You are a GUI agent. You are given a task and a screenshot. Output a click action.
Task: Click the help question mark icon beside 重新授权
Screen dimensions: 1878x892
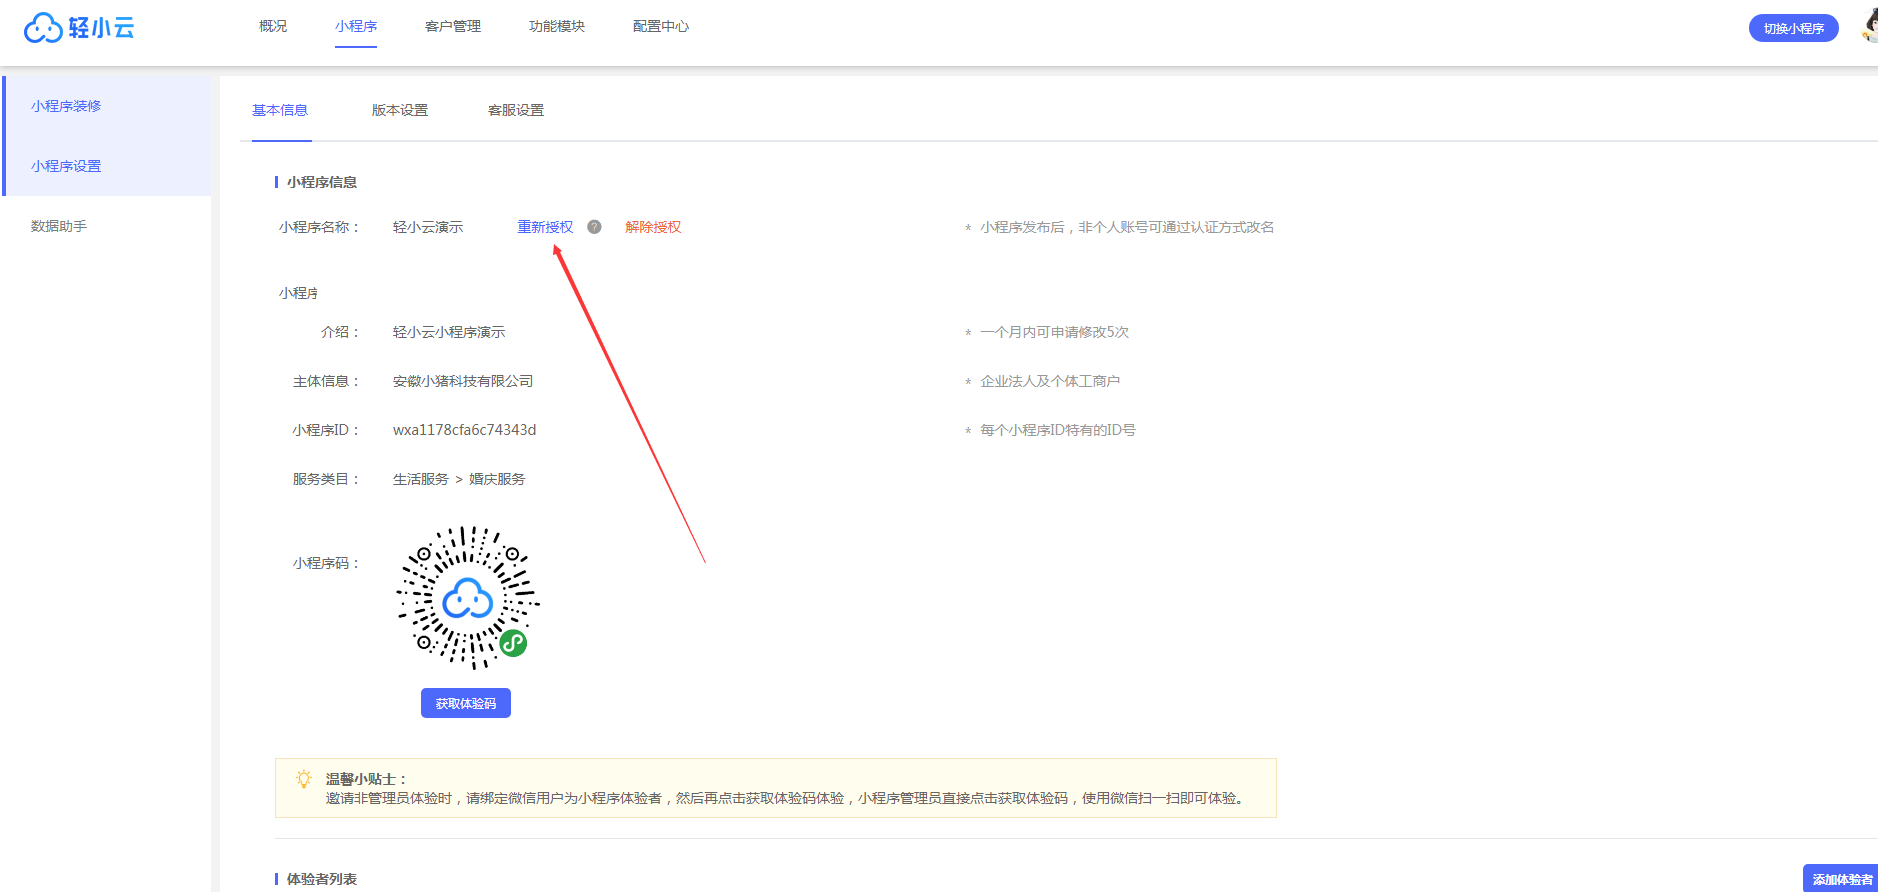[594, 227]
